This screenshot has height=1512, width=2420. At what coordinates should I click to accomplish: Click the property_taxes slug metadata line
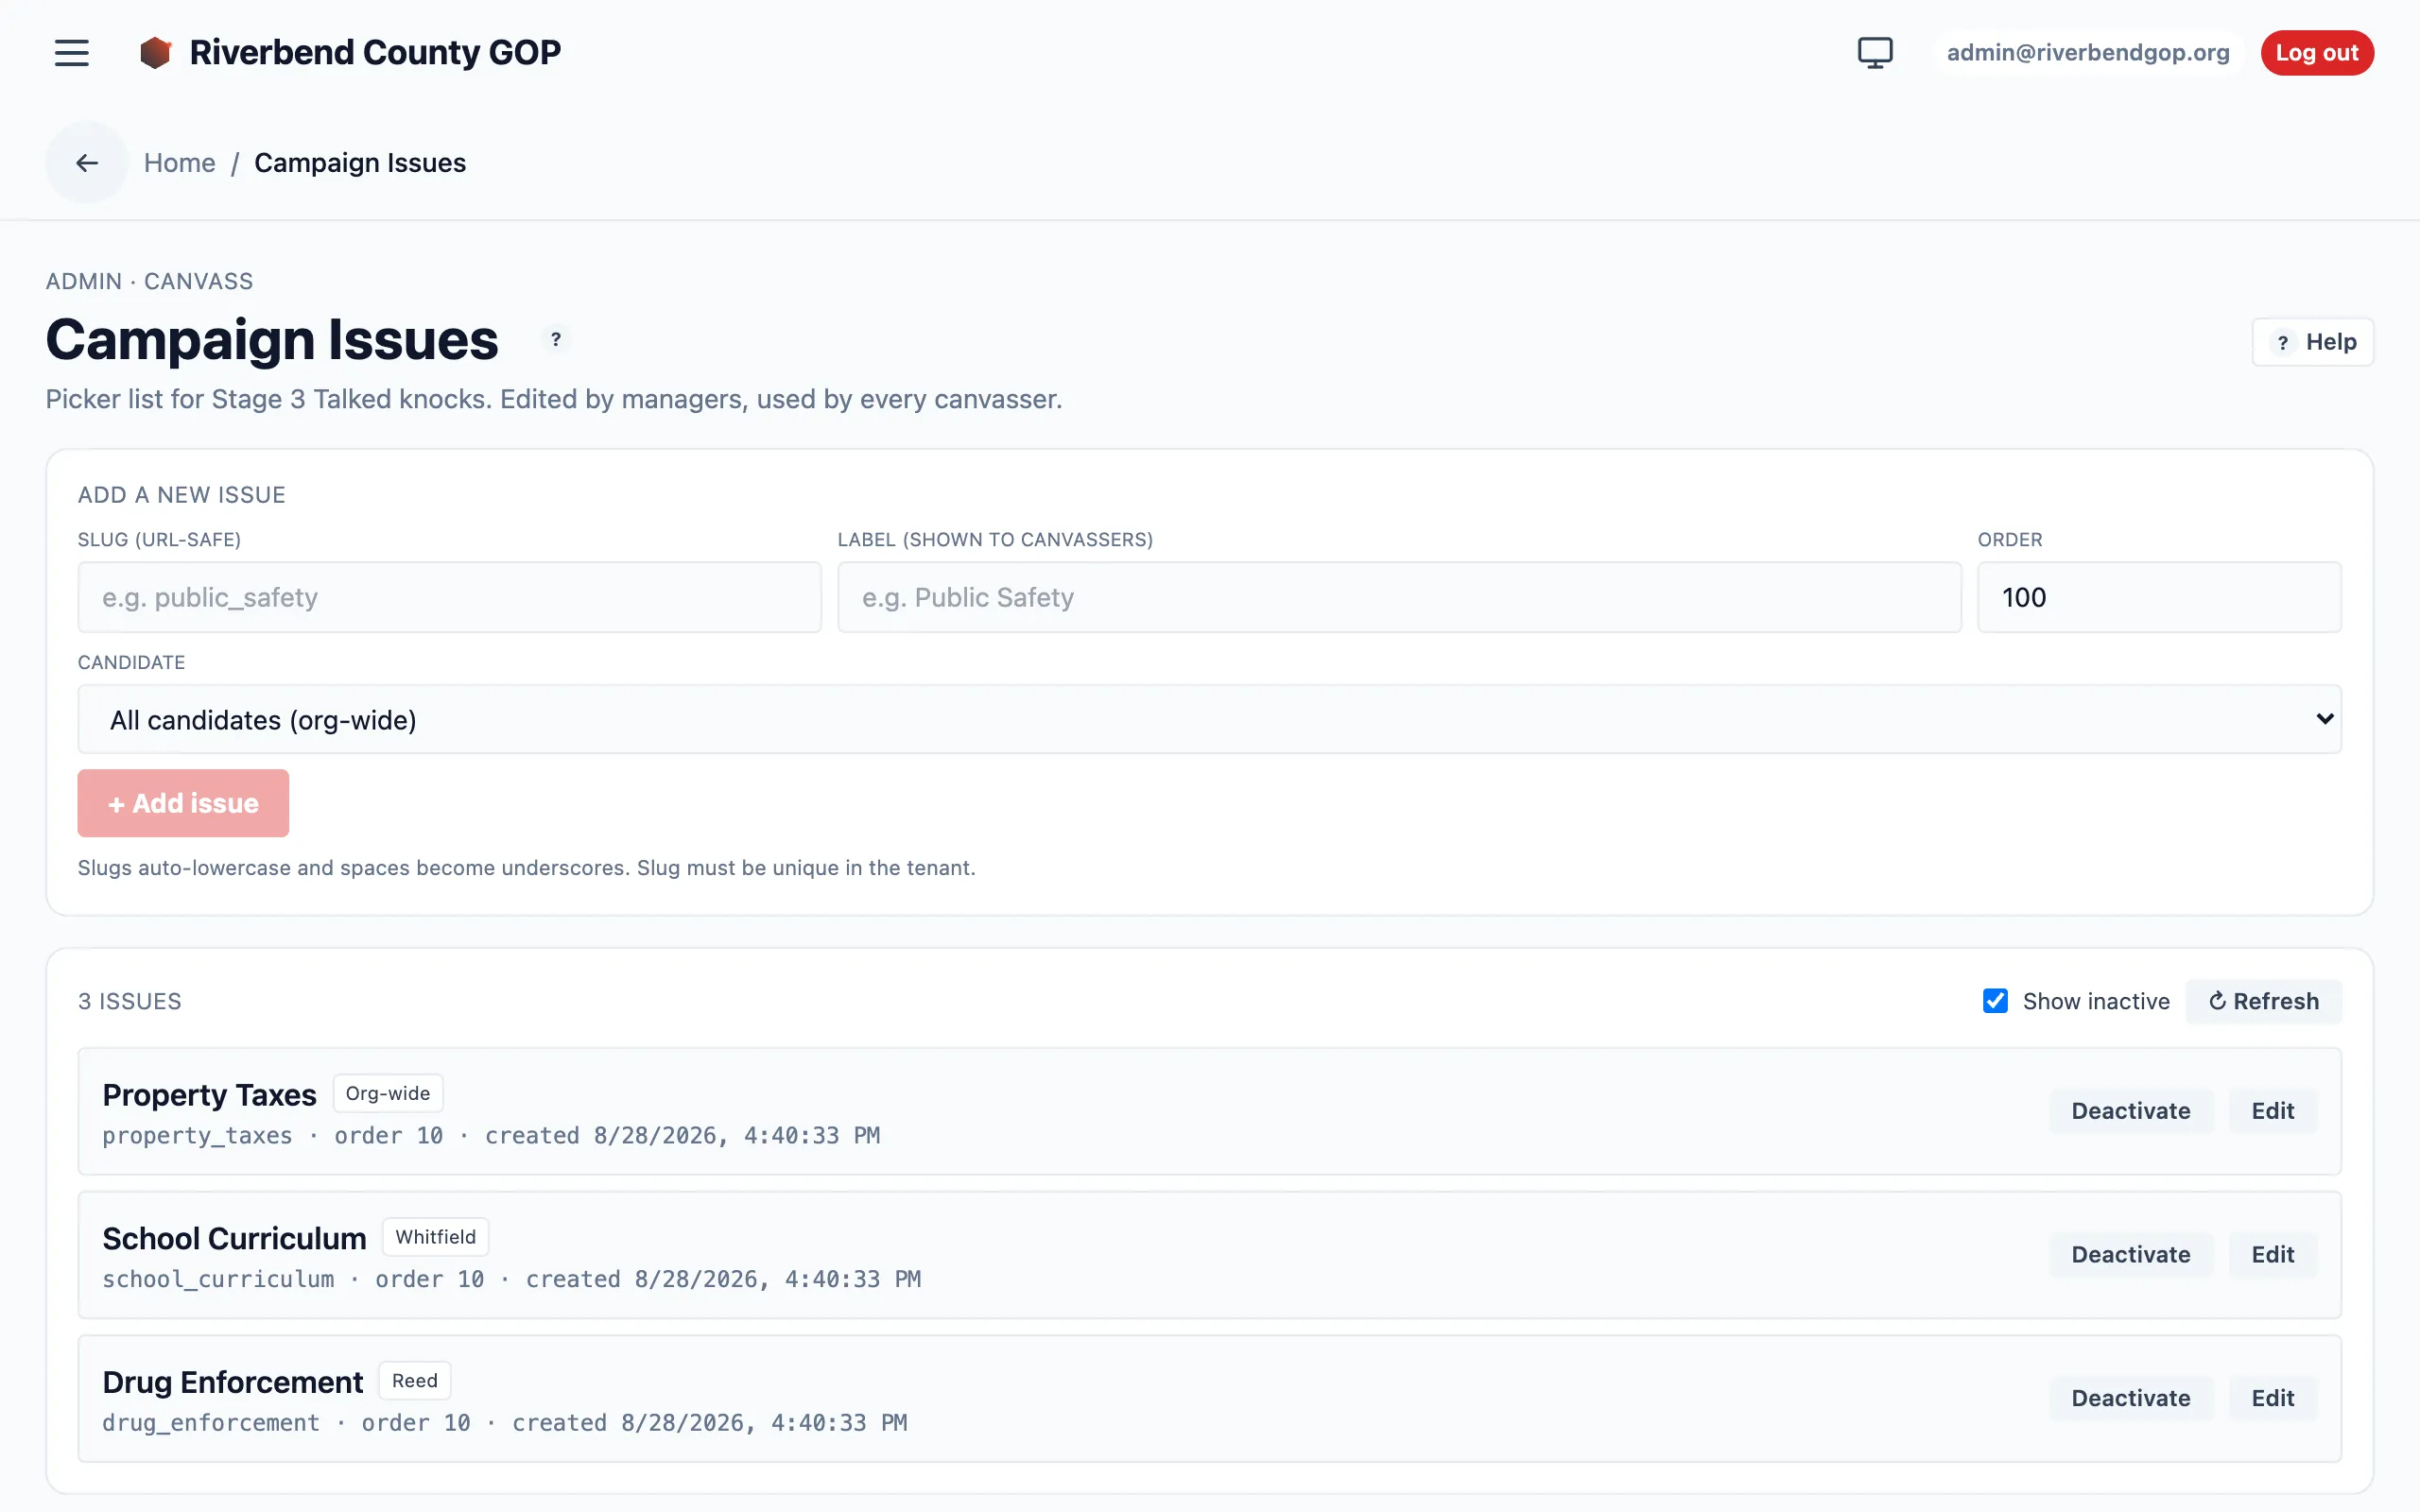point(491,1136)
